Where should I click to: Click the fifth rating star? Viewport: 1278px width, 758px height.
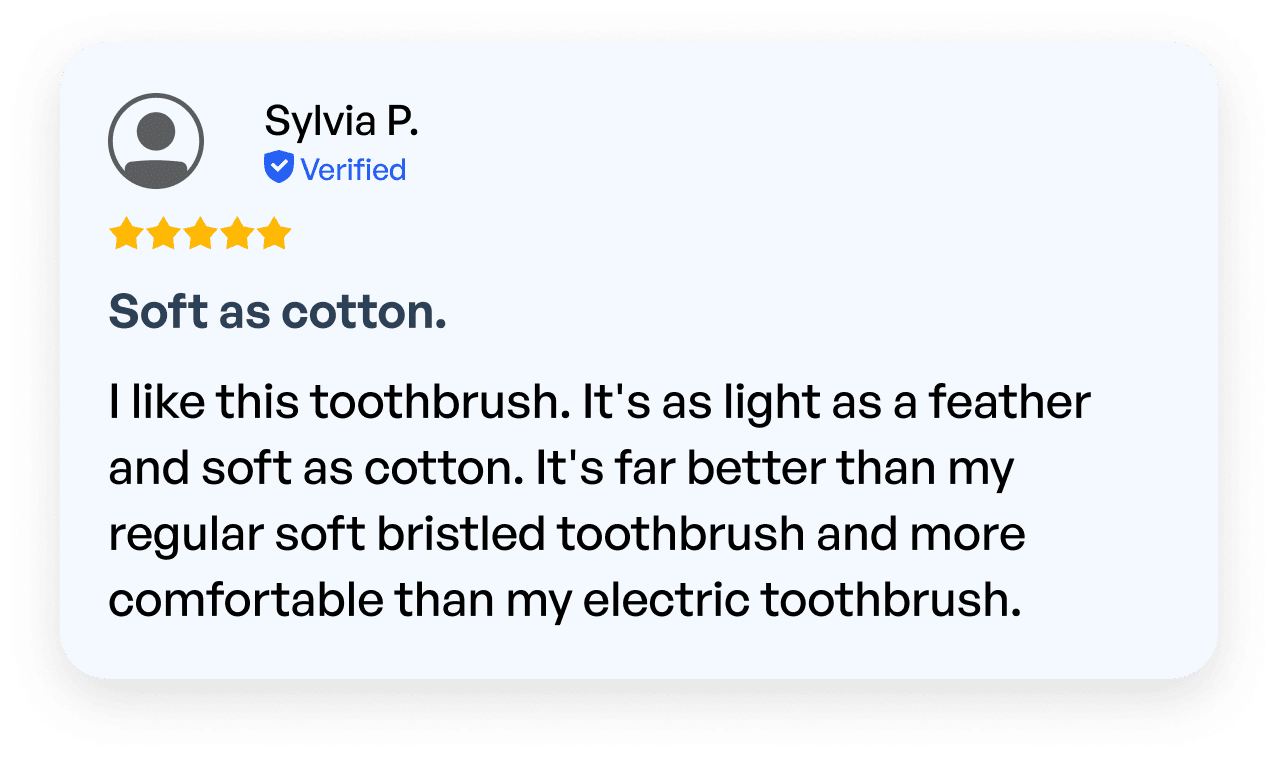[273, 235]
